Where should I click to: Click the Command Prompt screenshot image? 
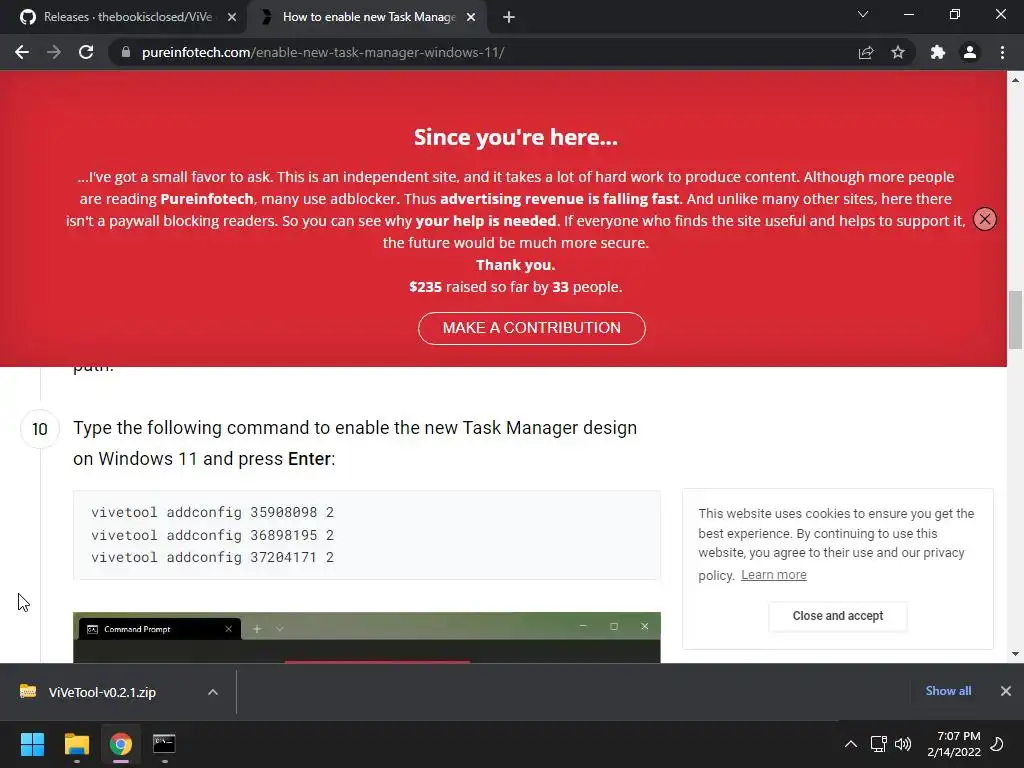tap(366, 637)
